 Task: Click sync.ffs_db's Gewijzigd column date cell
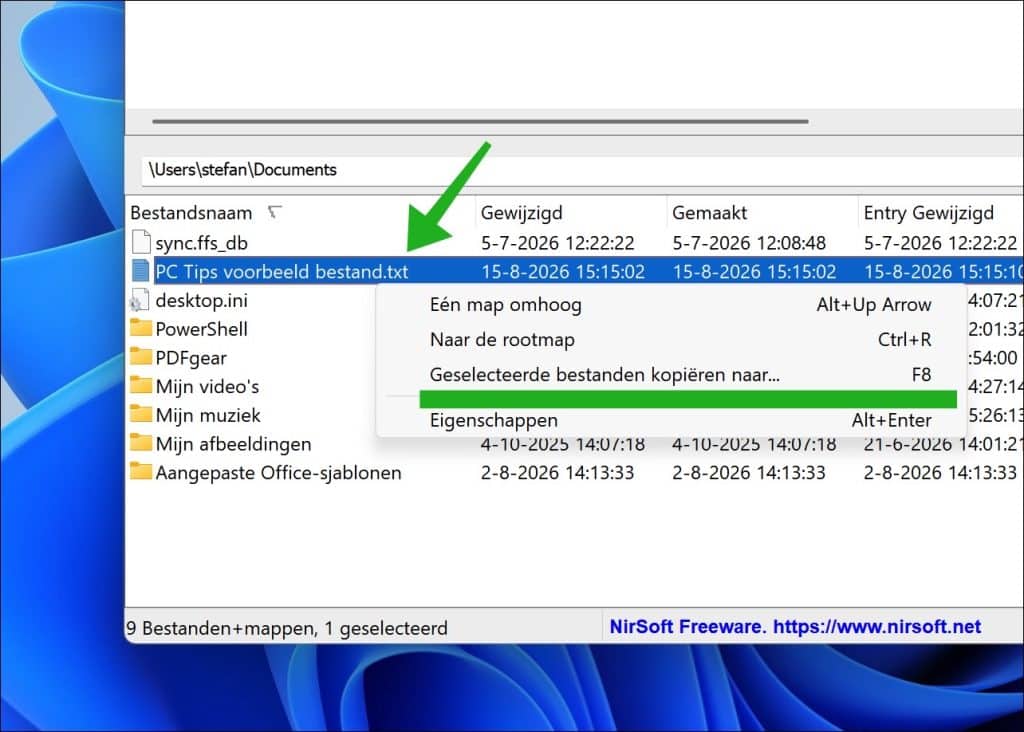558,243
